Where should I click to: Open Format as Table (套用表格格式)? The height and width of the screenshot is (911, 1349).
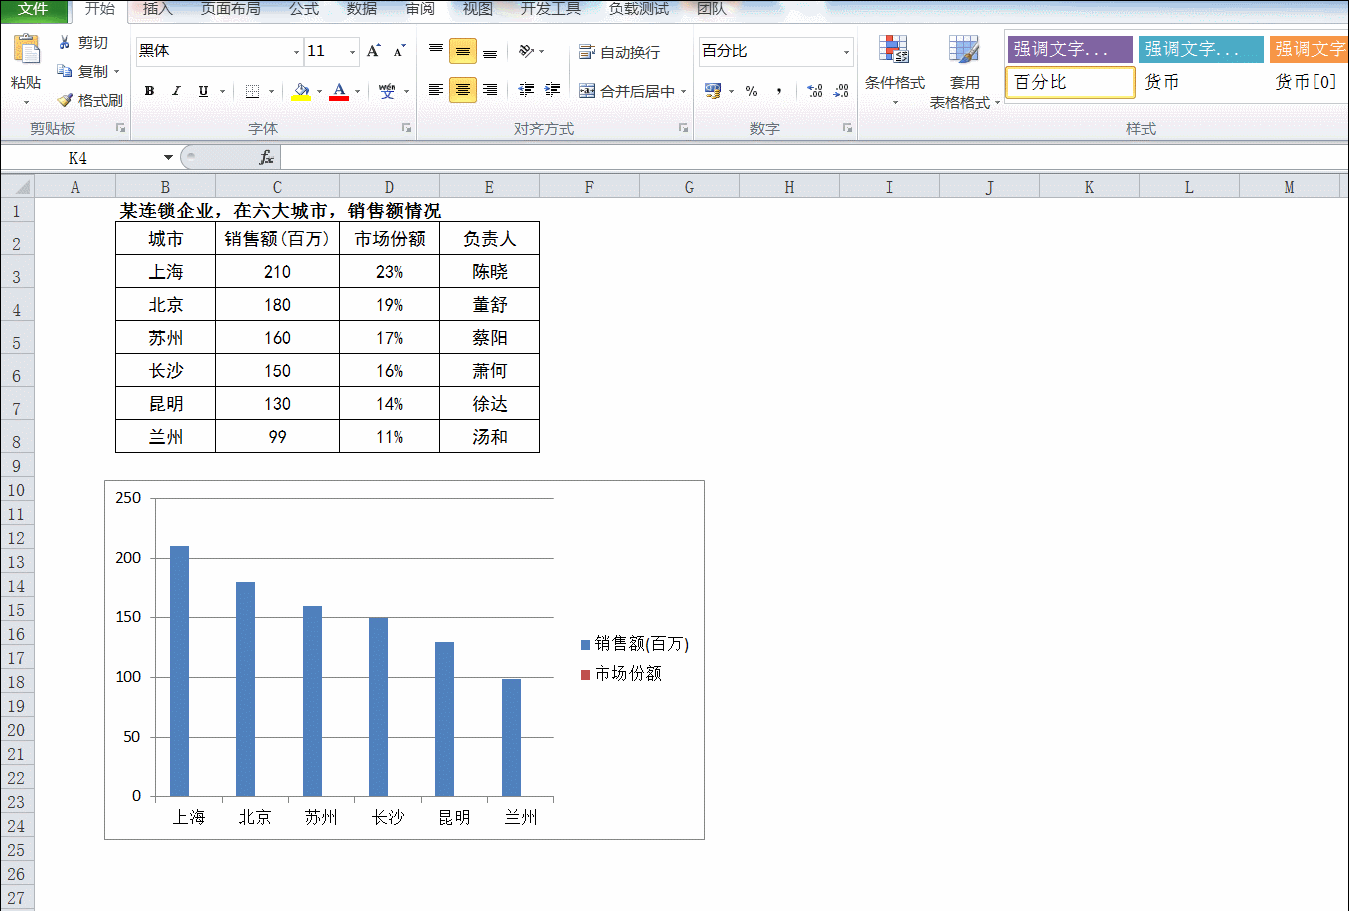[x=964, y=72]
